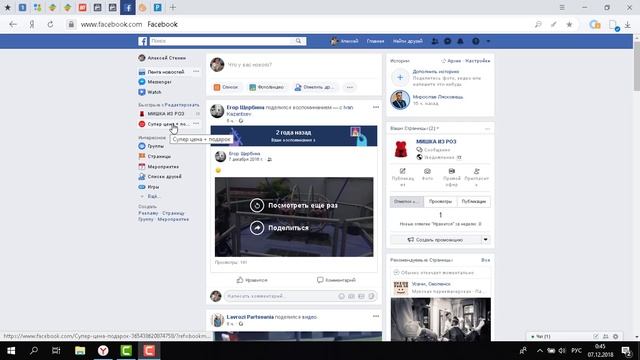This screenshot has width=640, height=360.
Task: Click the Создать промоакцию button
Action: pos(436,240)
